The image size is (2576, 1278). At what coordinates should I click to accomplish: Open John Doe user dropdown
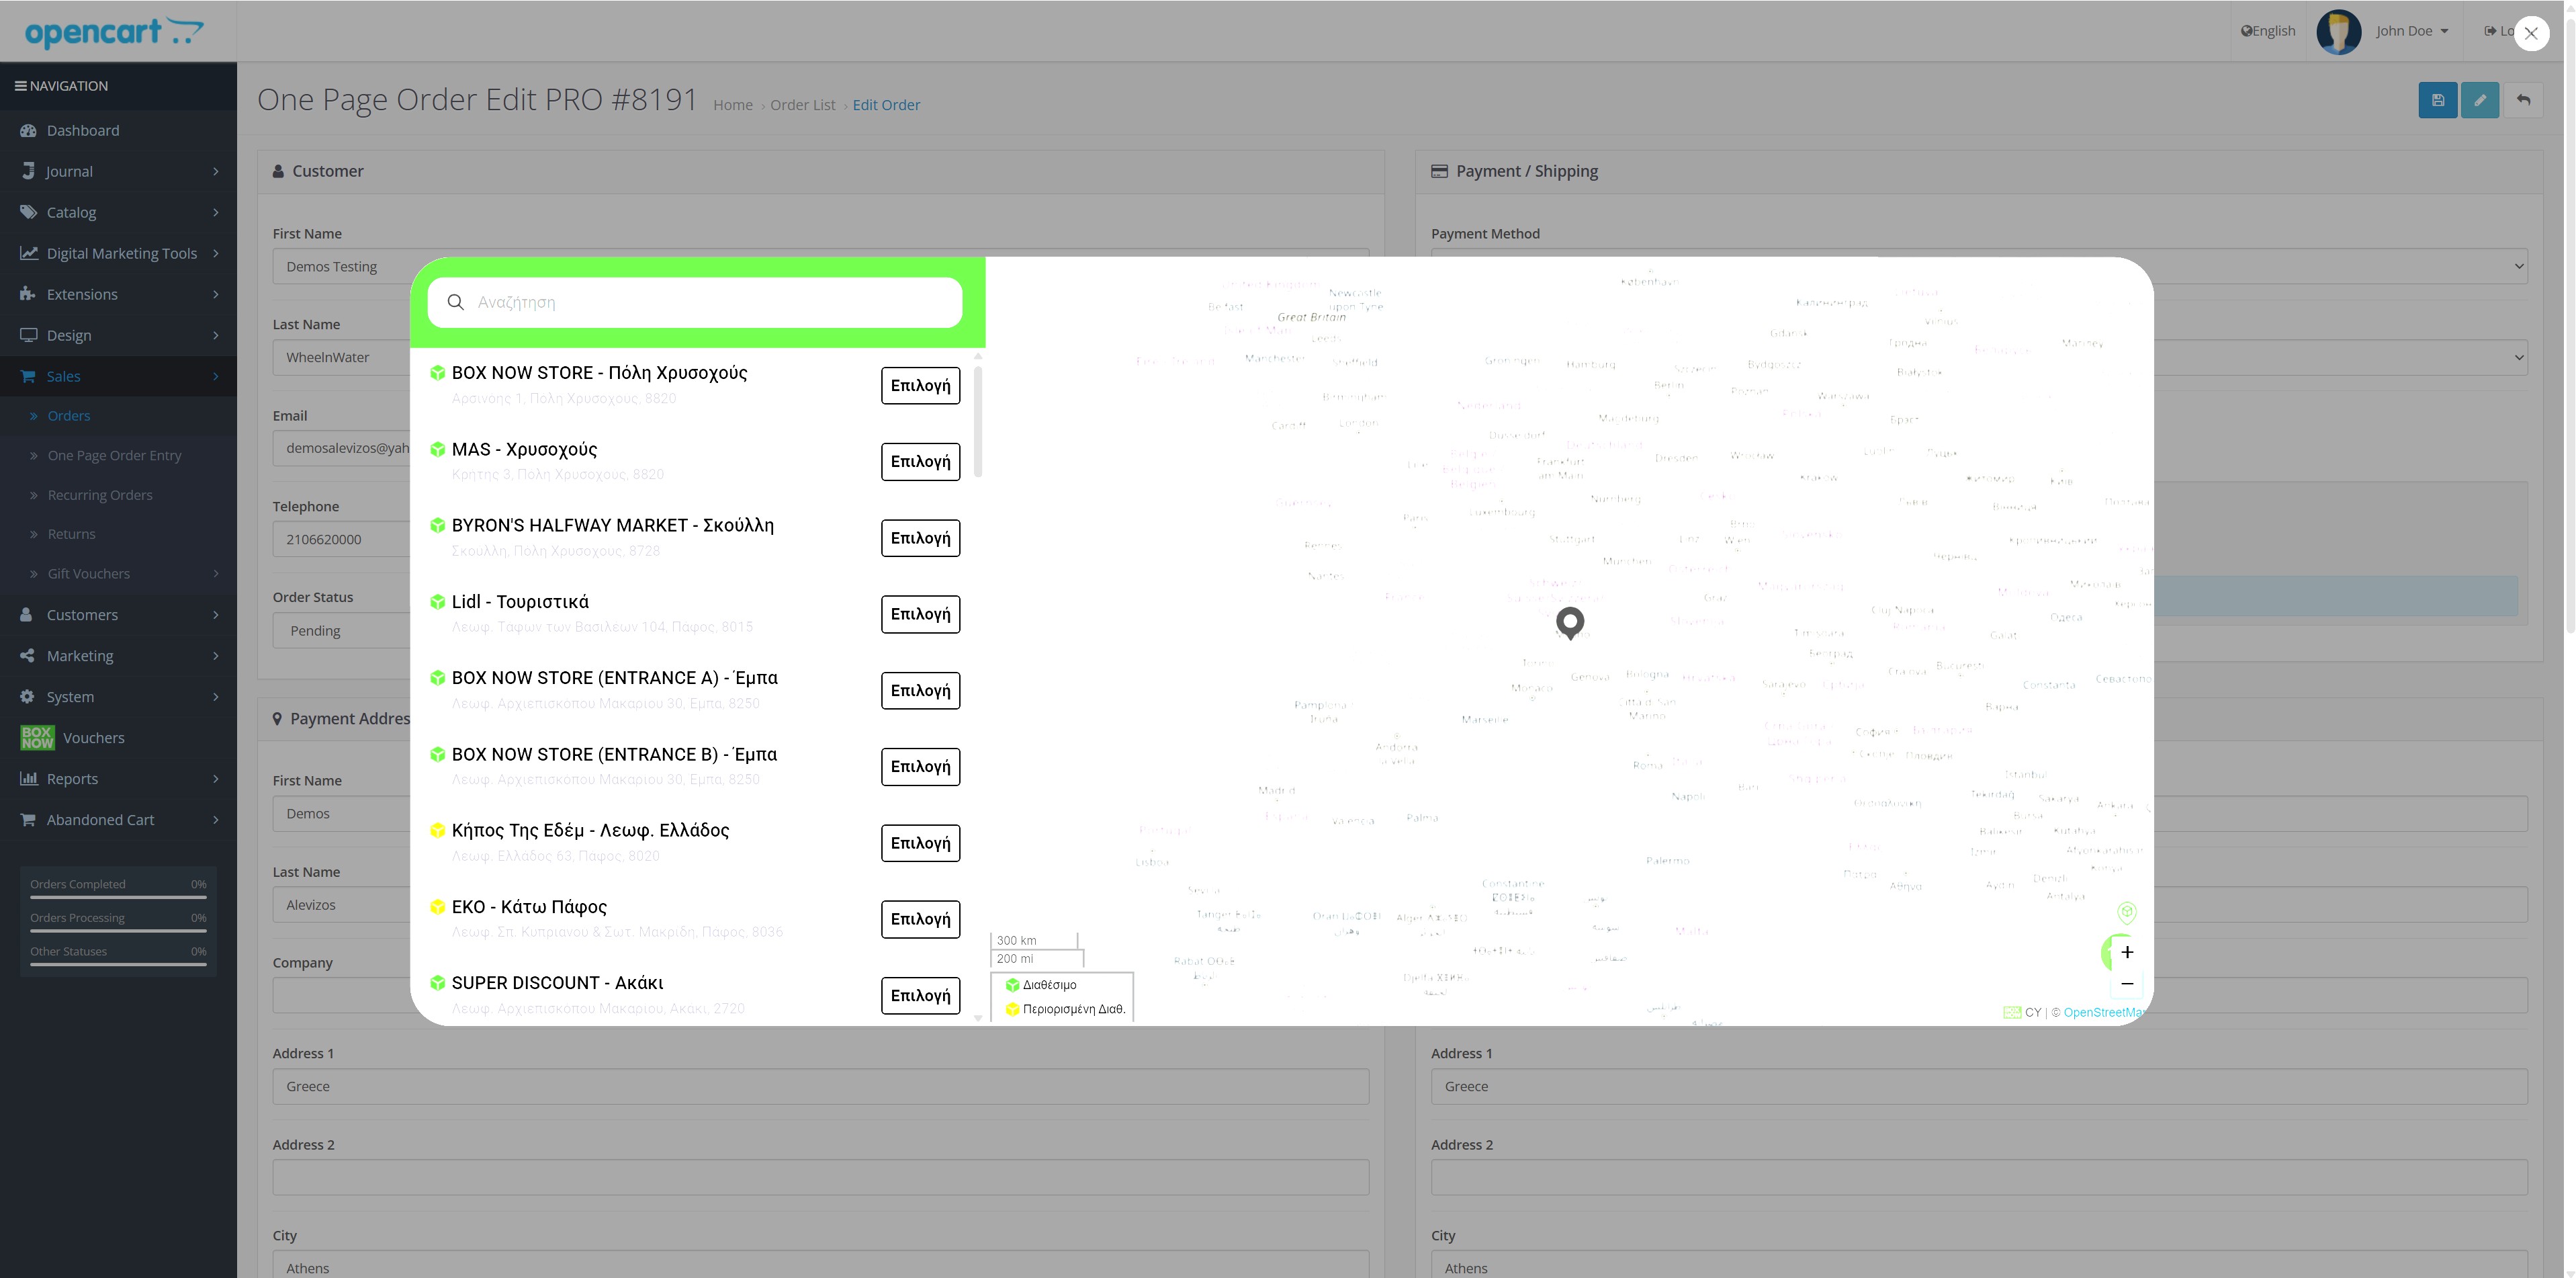[x=2412, y=31]
